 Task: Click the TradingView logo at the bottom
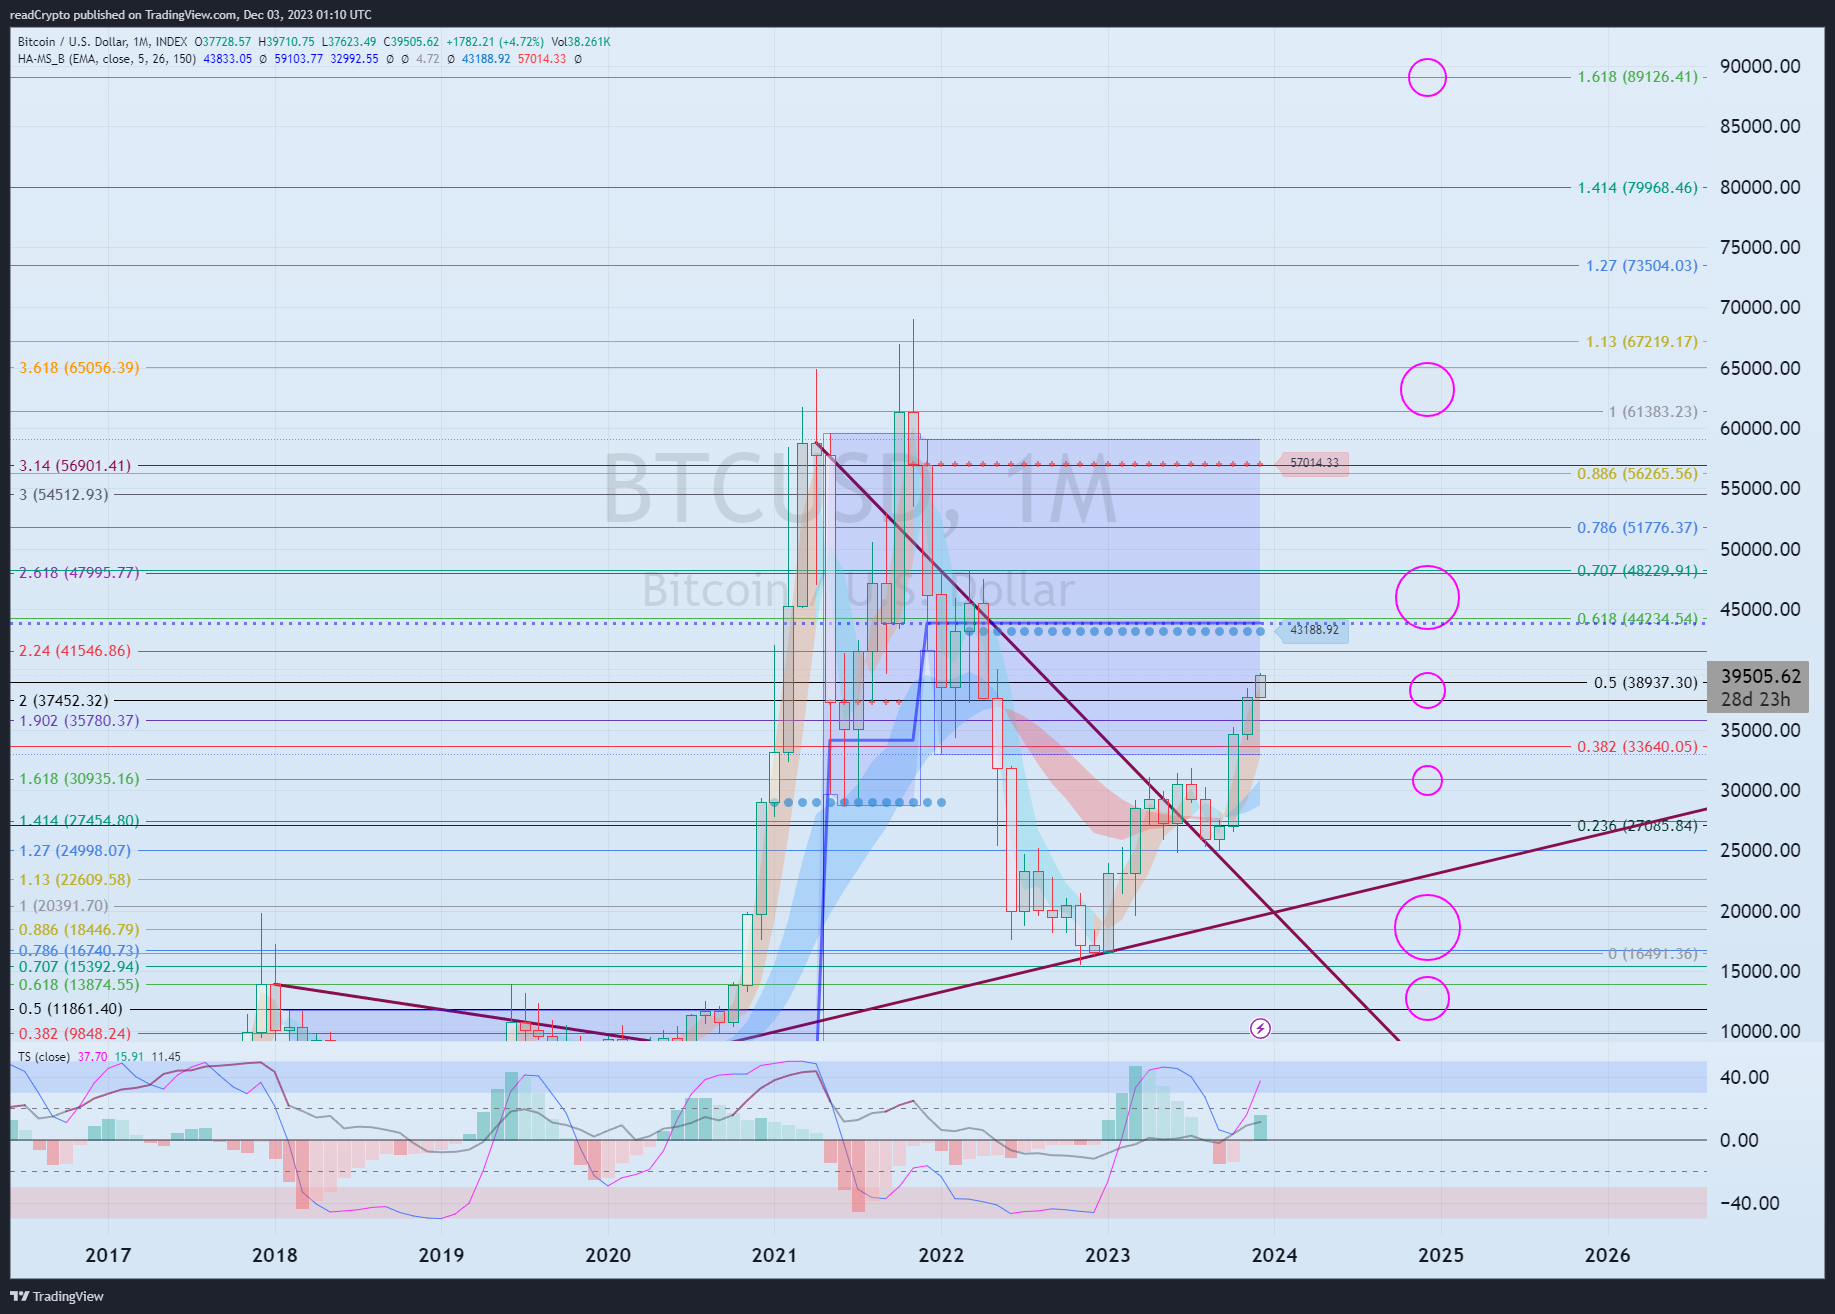(57, 1296)
